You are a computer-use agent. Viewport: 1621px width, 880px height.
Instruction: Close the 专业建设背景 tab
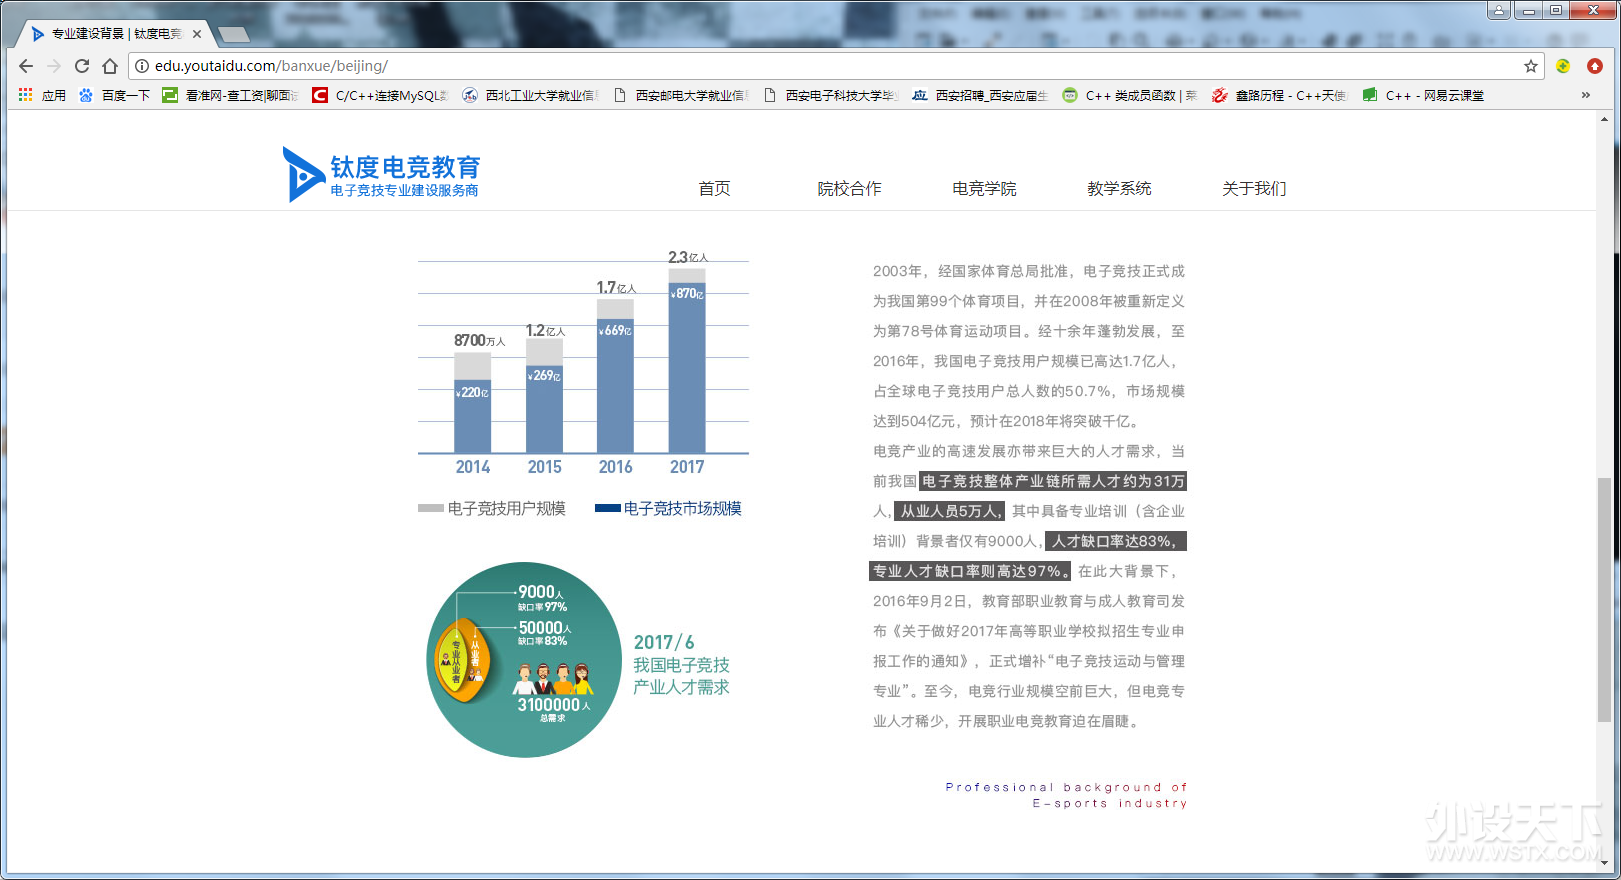197,34
